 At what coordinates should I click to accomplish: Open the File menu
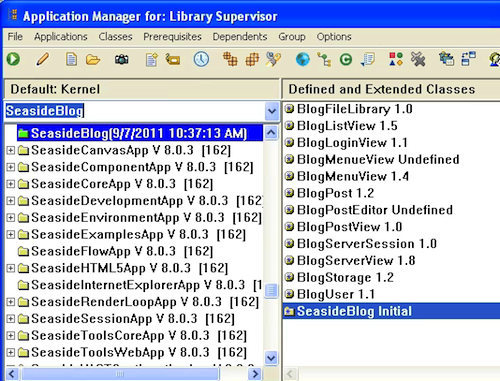15,37
